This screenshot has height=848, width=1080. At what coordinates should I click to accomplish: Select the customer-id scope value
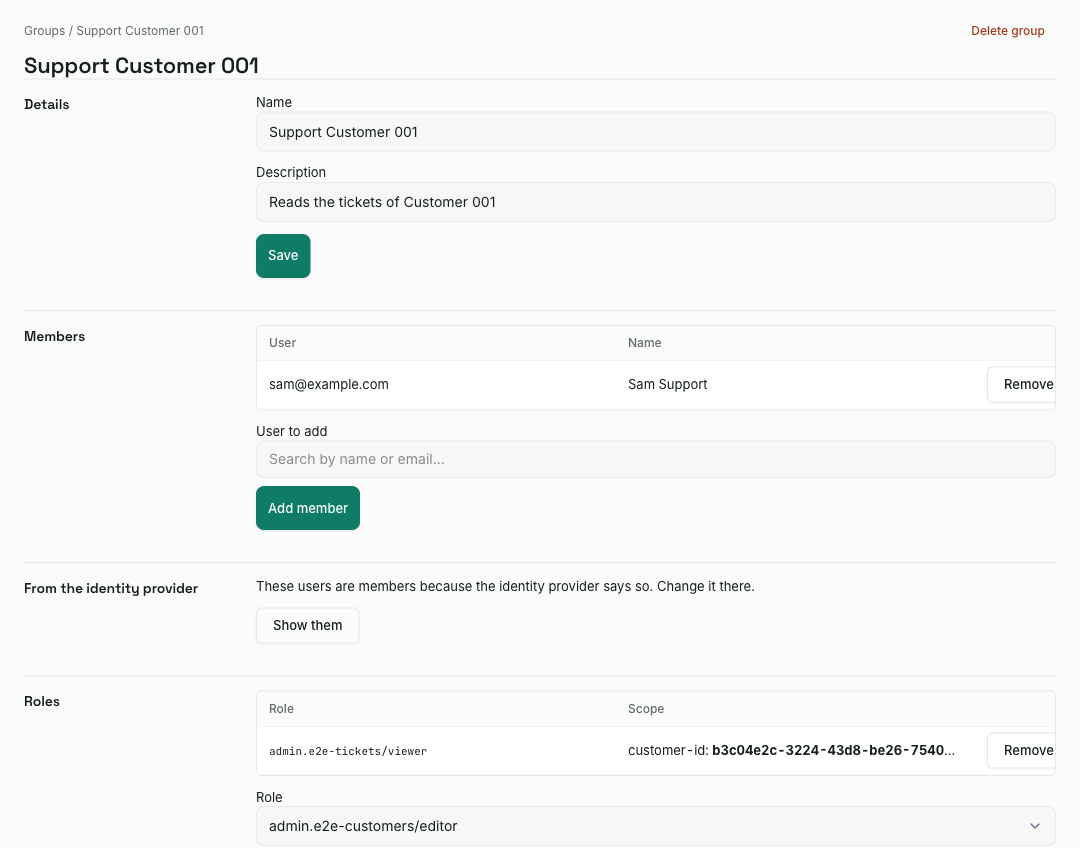pos(791,750)
